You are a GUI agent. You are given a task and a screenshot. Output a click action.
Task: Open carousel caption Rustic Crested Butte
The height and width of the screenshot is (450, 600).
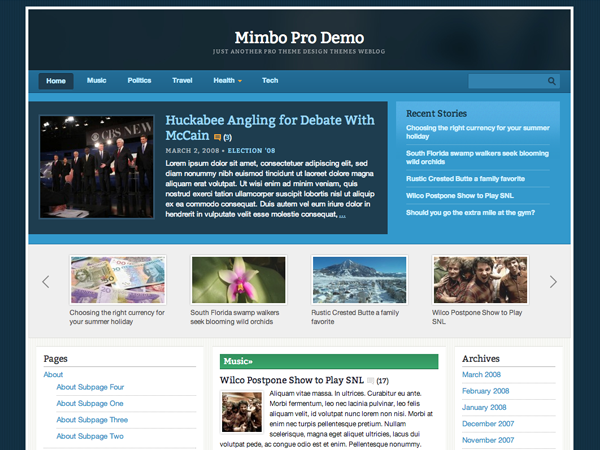[x=355, y=317]
